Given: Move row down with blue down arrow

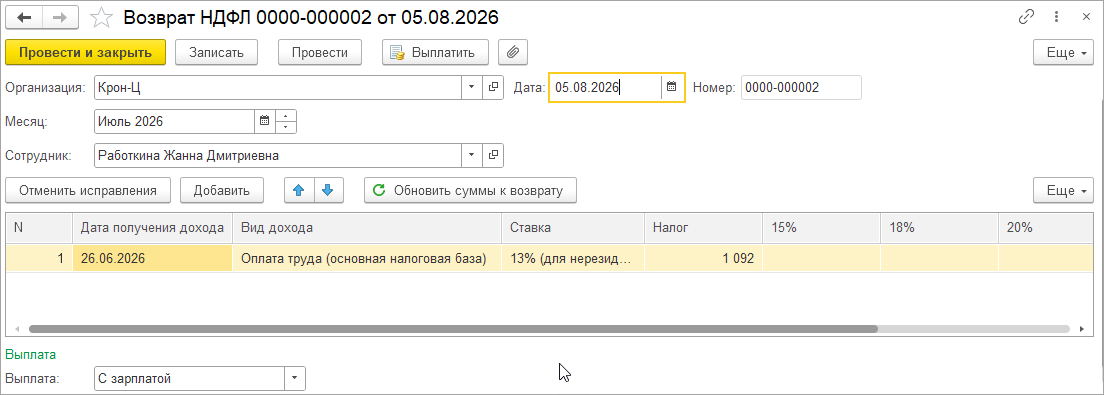Looking at the screenshot, I should click(x=328, y=190).
